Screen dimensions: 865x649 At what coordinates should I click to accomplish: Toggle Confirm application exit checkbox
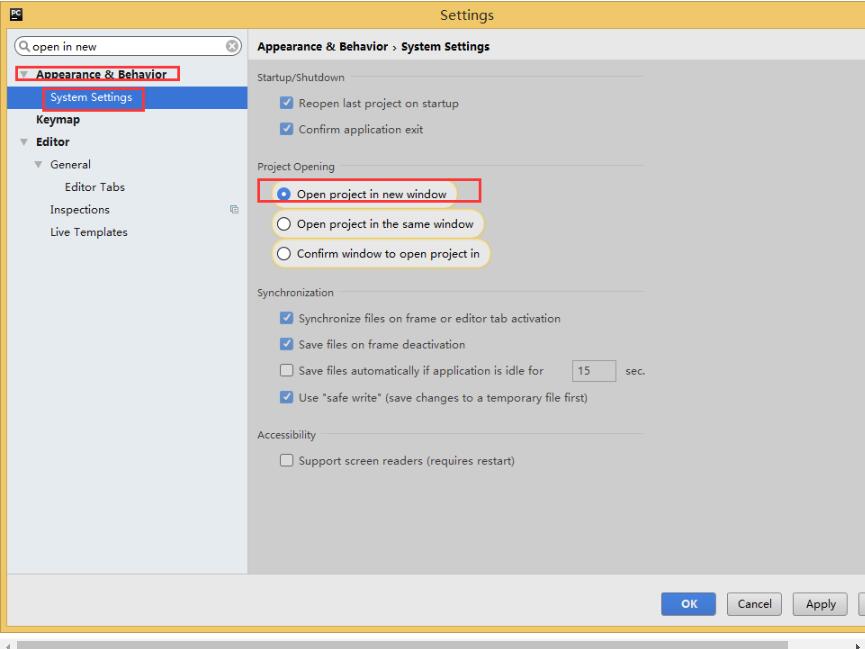pos(286,129)
